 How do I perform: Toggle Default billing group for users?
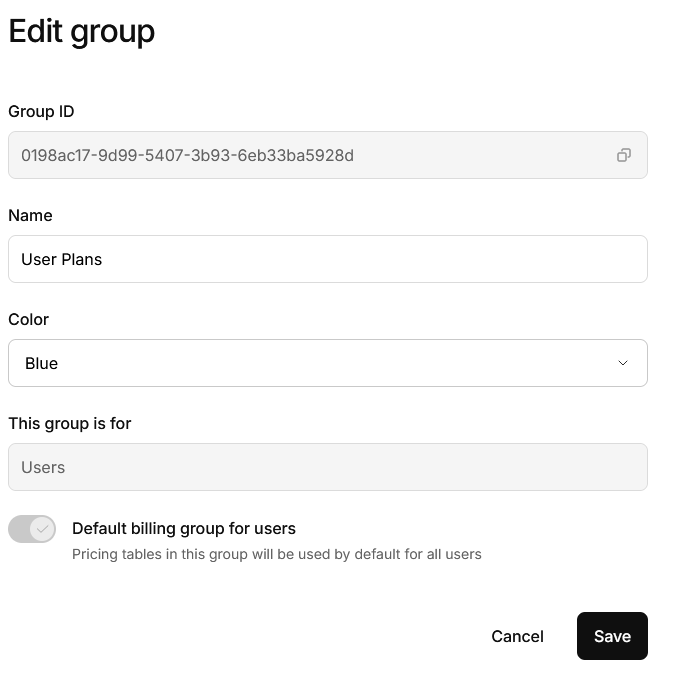click(32, 529)
